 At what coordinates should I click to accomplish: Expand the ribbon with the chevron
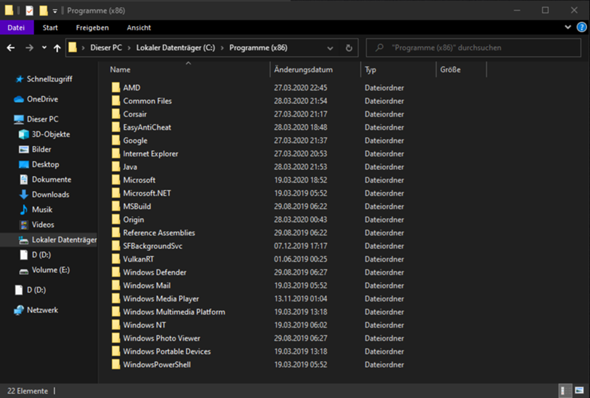tap(568, 27)
